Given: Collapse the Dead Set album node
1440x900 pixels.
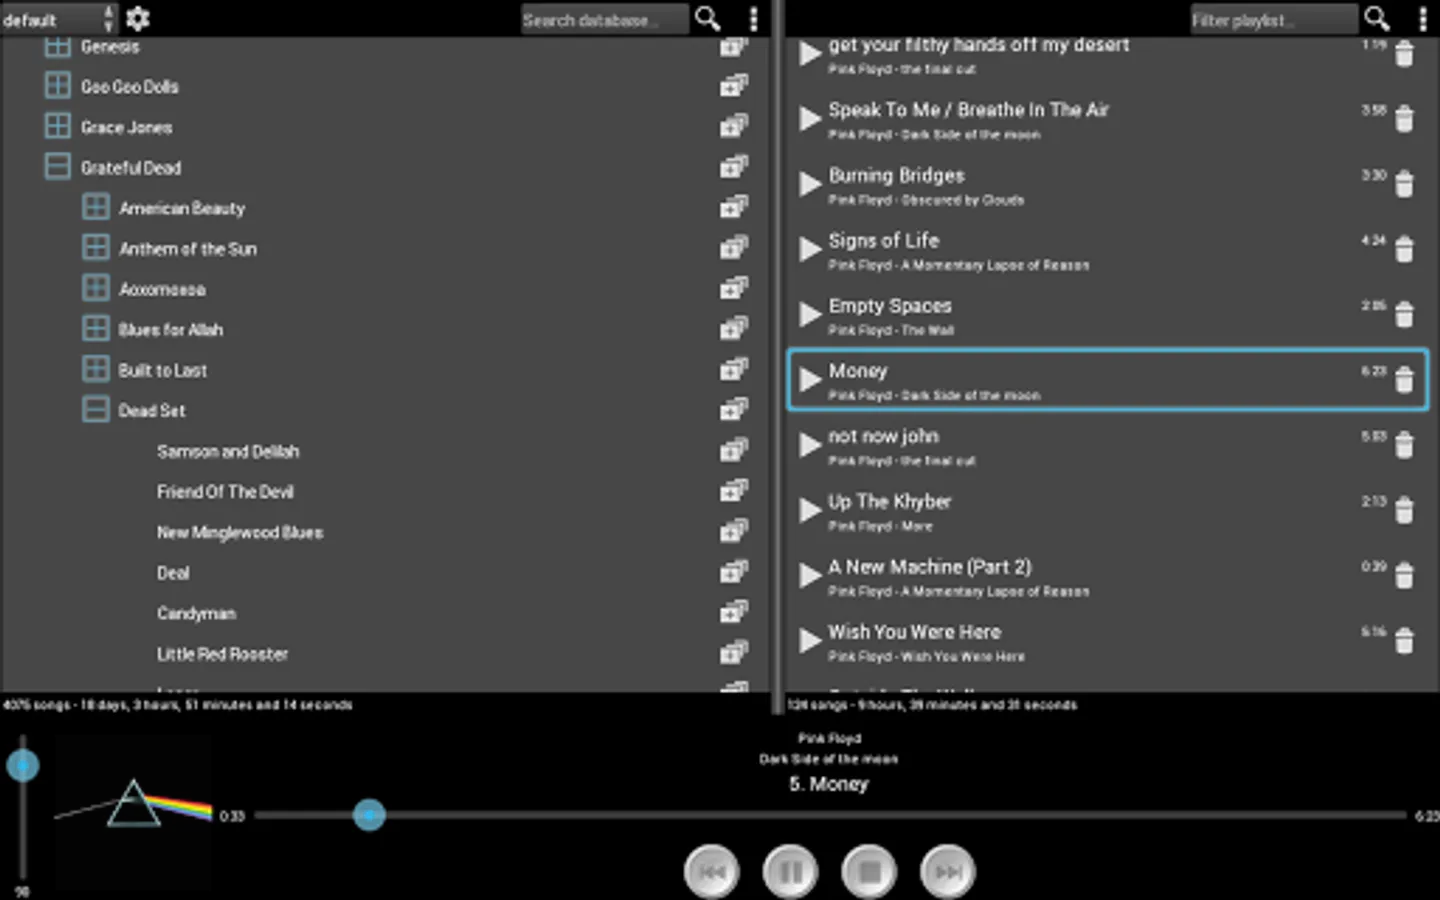Looking at the screenshot, I should coord(96,410).
